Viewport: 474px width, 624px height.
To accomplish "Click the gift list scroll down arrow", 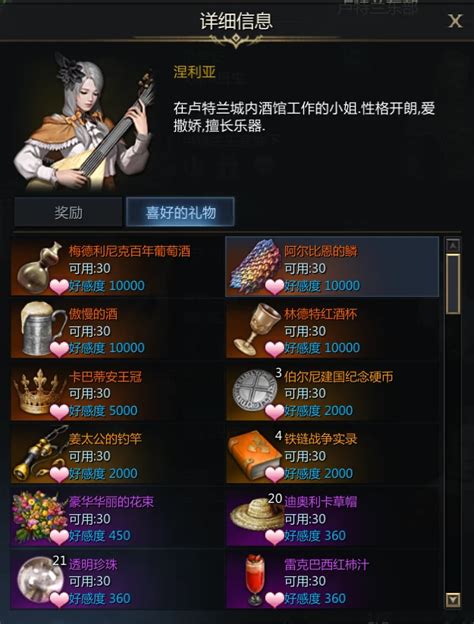I will pyautogui.click(x=453, y=599).
